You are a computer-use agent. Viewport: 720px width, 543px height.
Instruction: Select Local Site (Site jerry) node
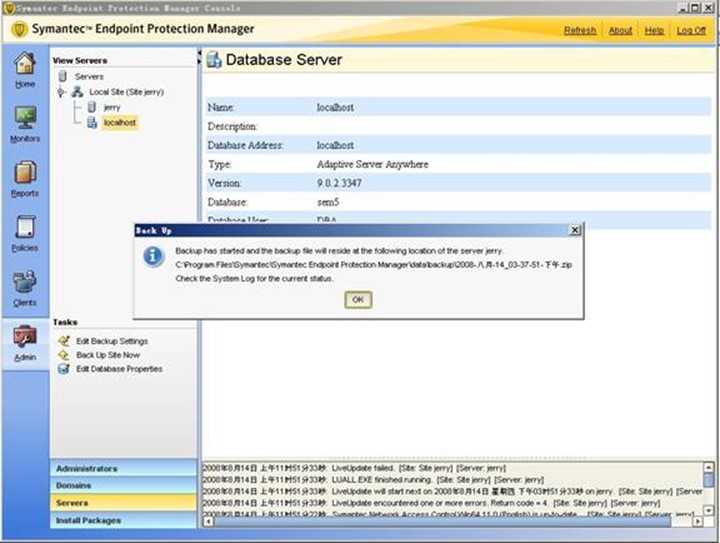click(126, 92)
